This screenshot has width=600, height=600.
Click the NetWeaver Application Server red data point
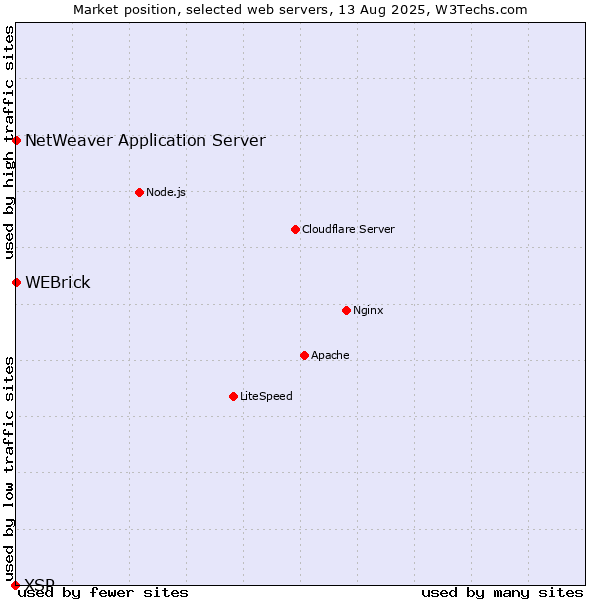pos(16,140)
